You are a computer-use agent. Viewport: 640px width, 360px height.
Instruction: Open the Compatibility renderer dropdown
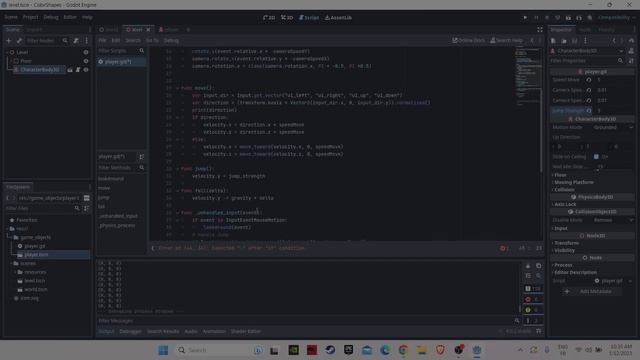tap(616, 18)
